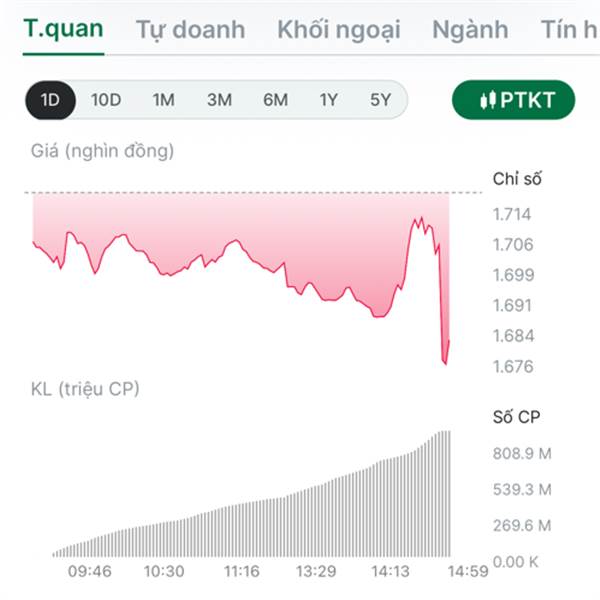Select the 1M time range
The image size is (600, 600).
pyautogui.click(x=163, y=100)
